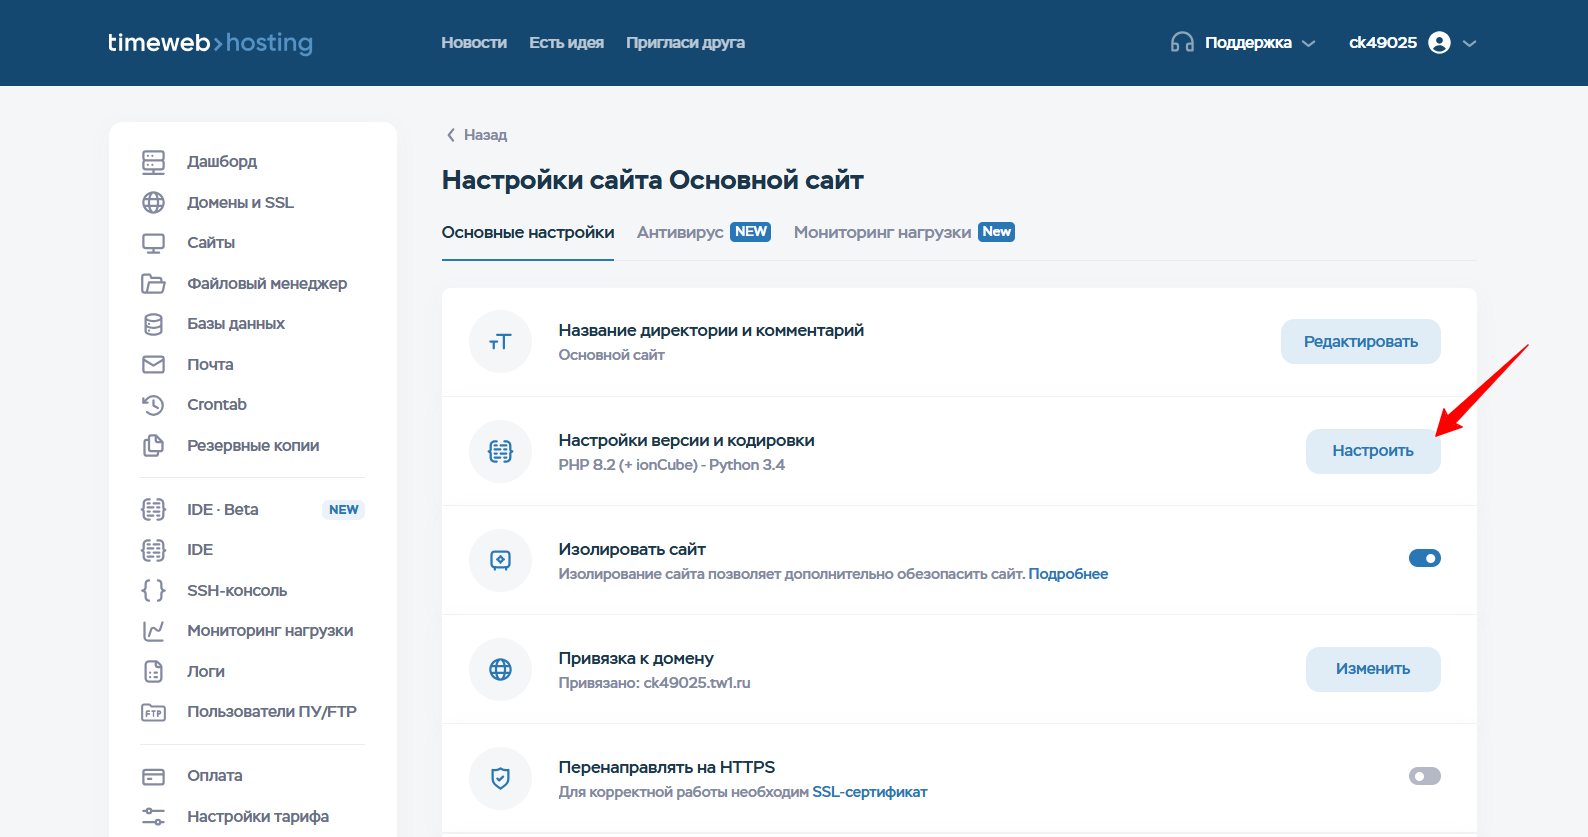
Task: Click the Dashboard server icon in sidebar
Action: 153,162
